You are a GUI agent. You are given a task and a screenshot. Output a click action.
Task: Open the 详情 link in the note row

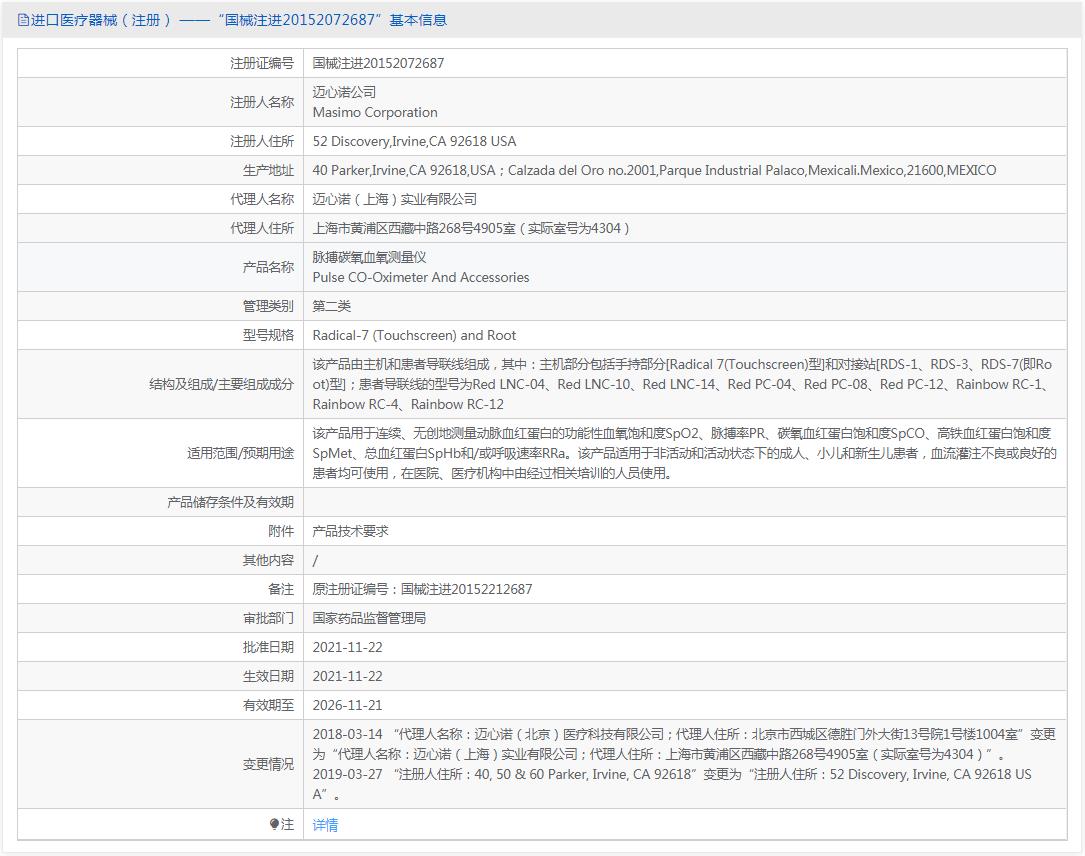coord(325,825)
